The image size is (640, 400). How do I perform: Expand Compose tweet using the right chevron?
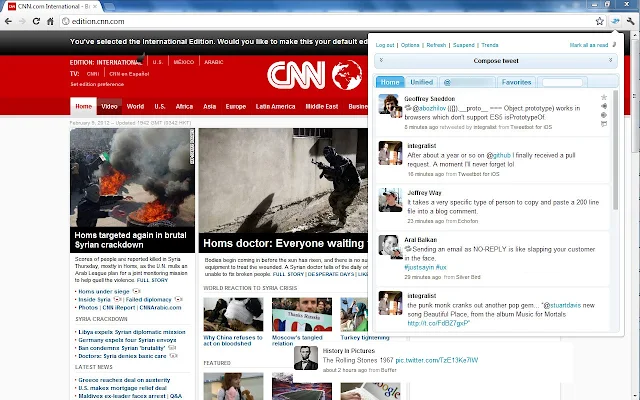[x=611, y=60]
